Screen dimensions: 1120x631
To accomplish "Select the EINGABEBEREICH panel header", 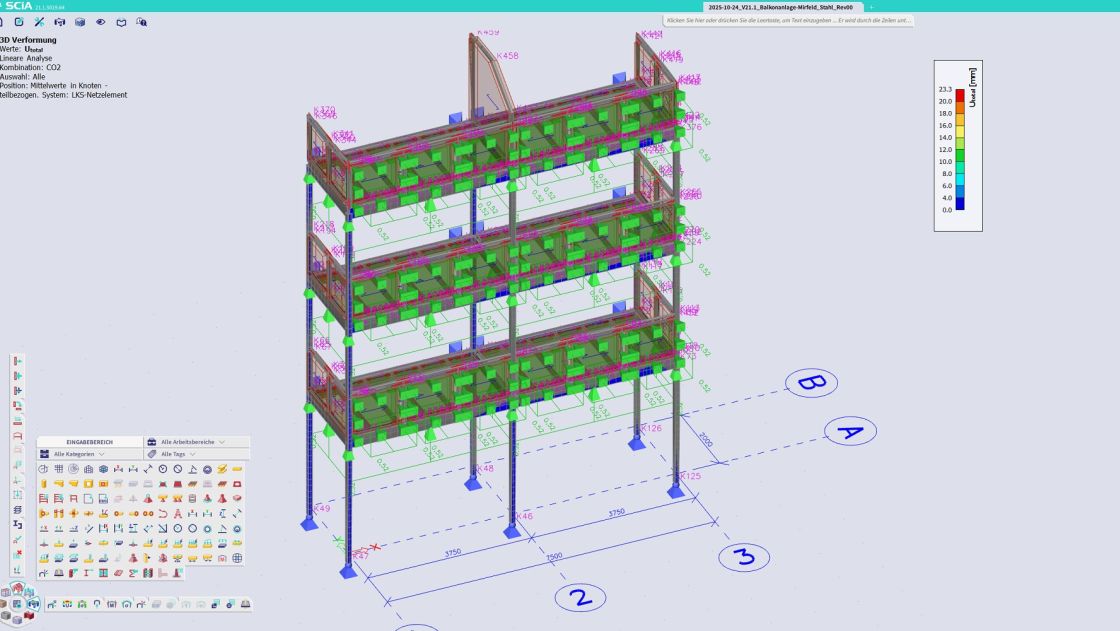I will coord(90,441).
